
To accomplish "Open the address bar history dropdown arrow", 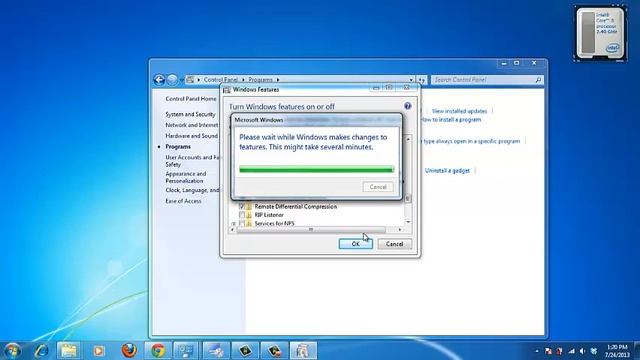I will click(x=411, y=80).
